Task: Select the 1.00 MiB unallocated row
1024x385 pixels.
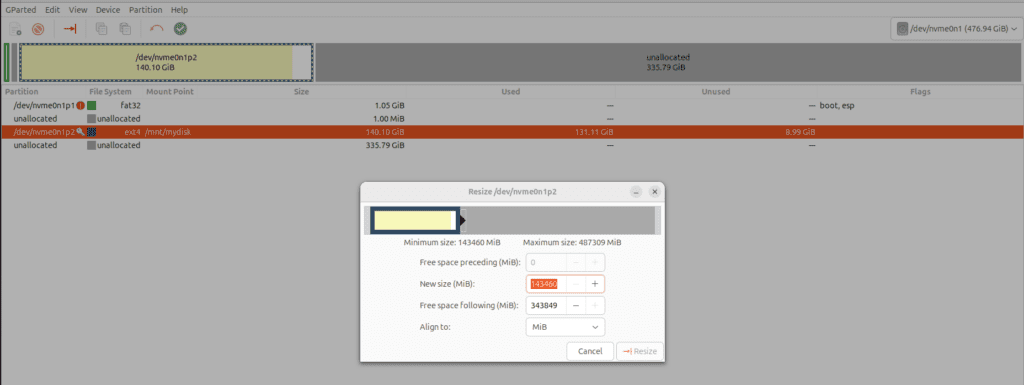Action: [512, 119]
